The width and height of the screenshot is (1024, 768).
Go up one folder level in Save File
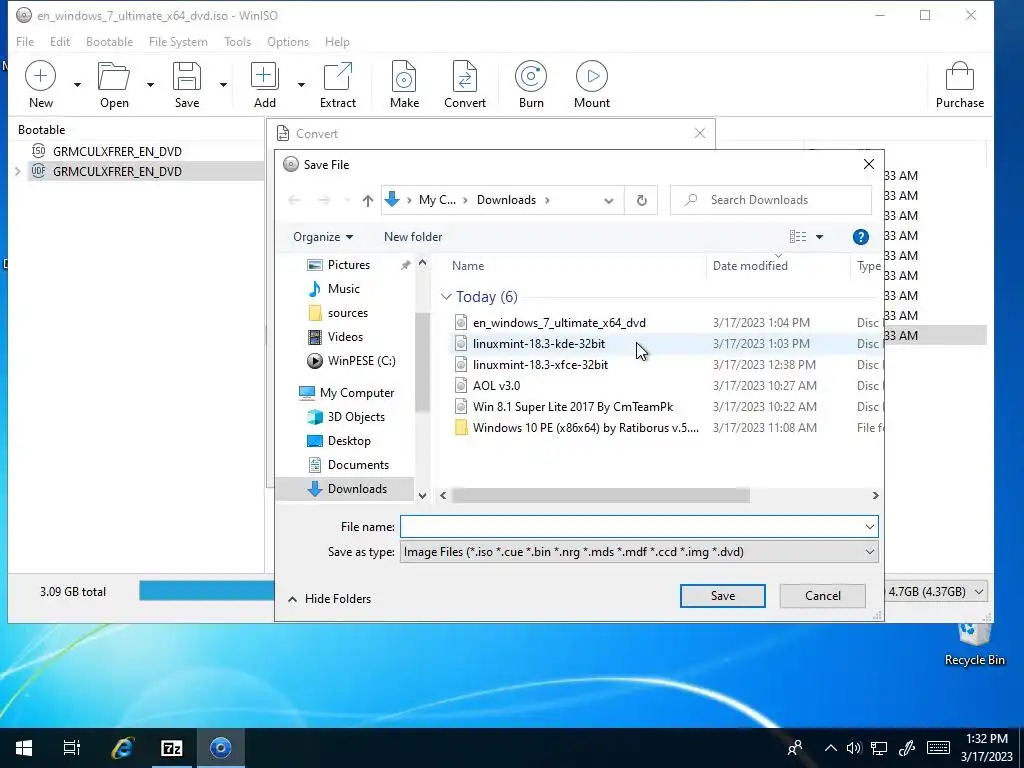[368, 200]
